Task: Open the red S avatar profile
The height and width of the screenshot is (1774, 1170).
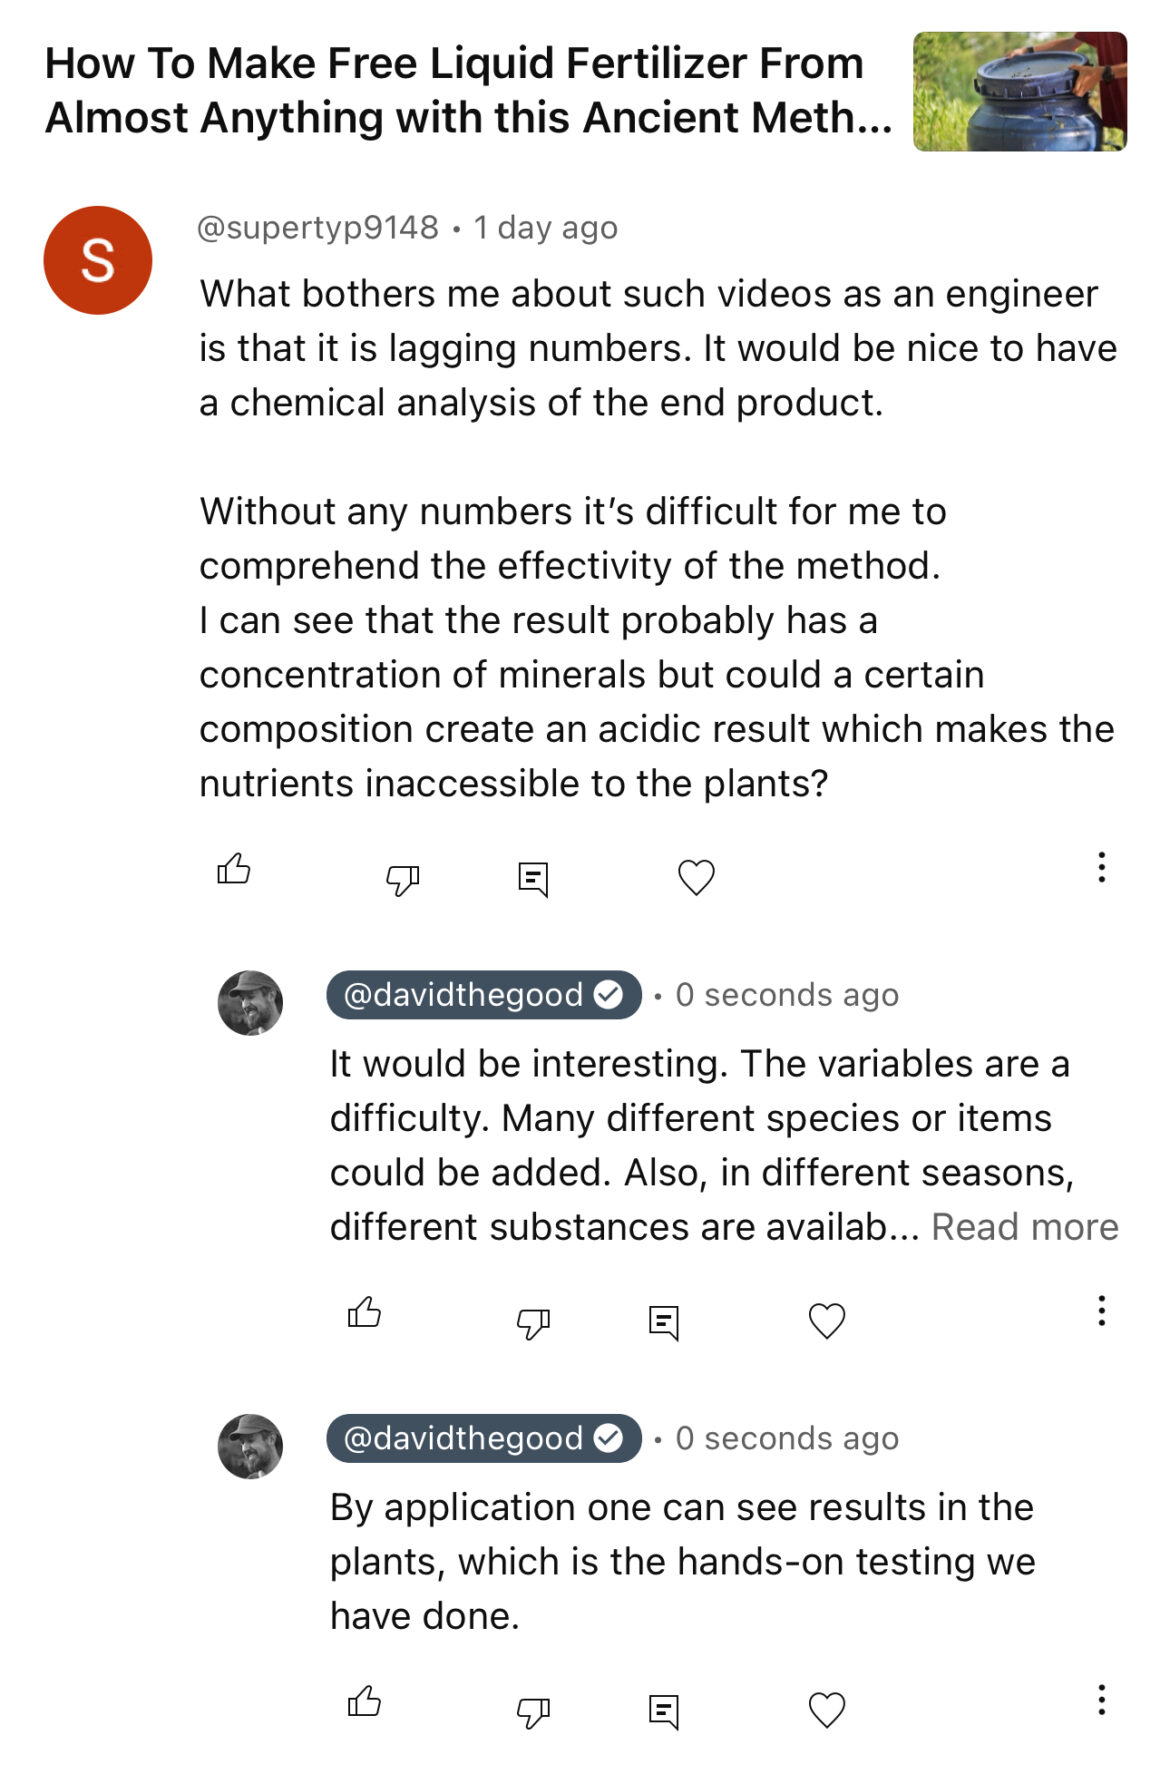Action: coord(98,260)
